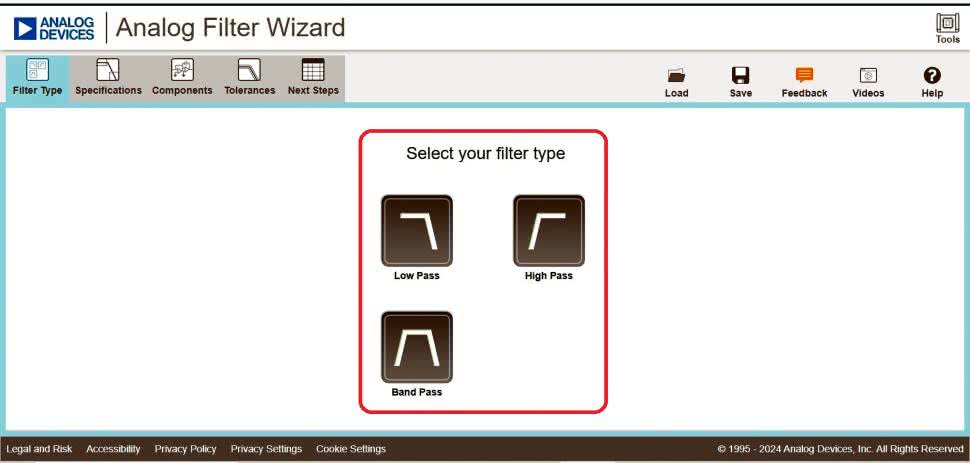970x463 pixels.
Task: Open the Tools icon in header
Action: click(x=947, y=24)
